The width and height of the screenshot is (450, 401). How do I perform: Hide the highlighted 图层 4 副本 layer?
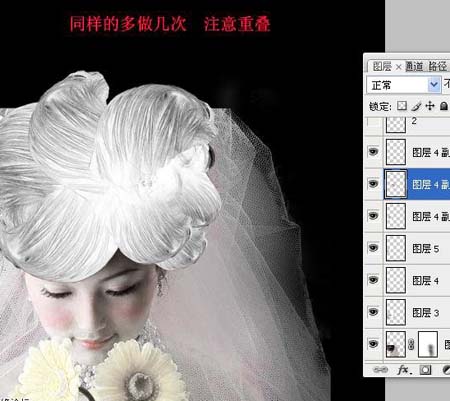click(373, 184)
